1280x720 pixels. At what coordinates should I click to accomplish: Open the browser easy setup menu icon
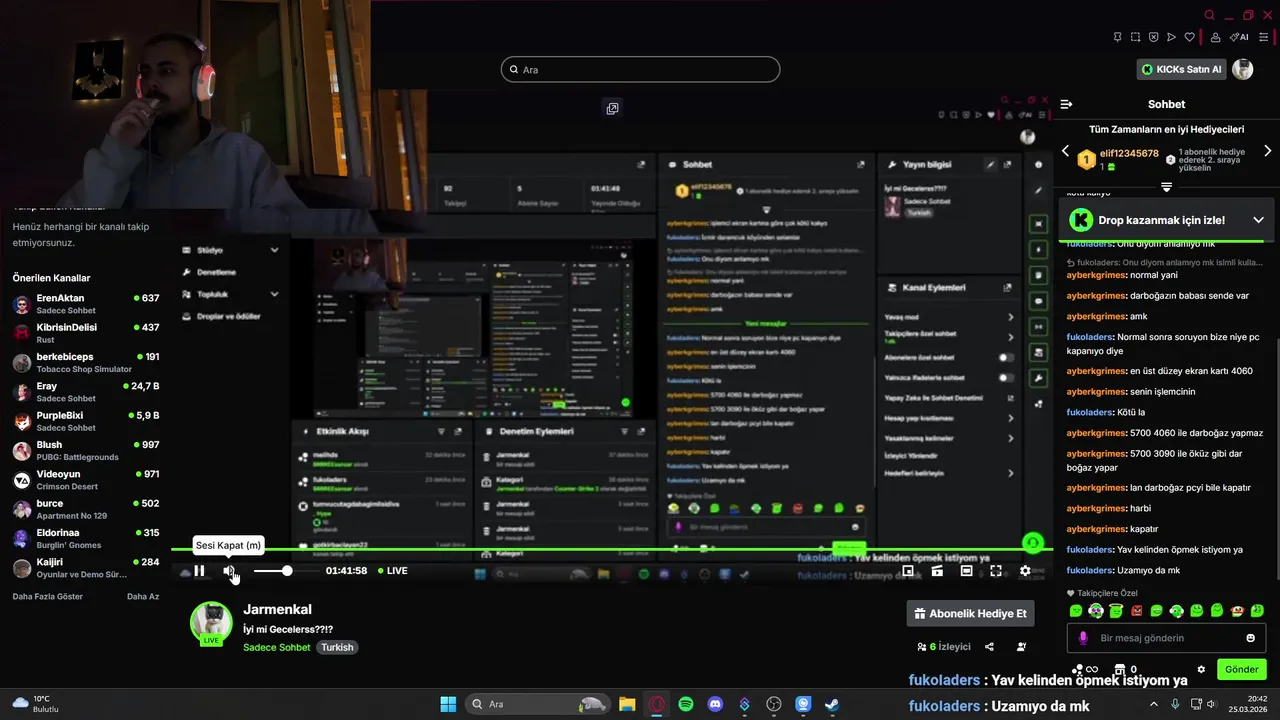1264,37
